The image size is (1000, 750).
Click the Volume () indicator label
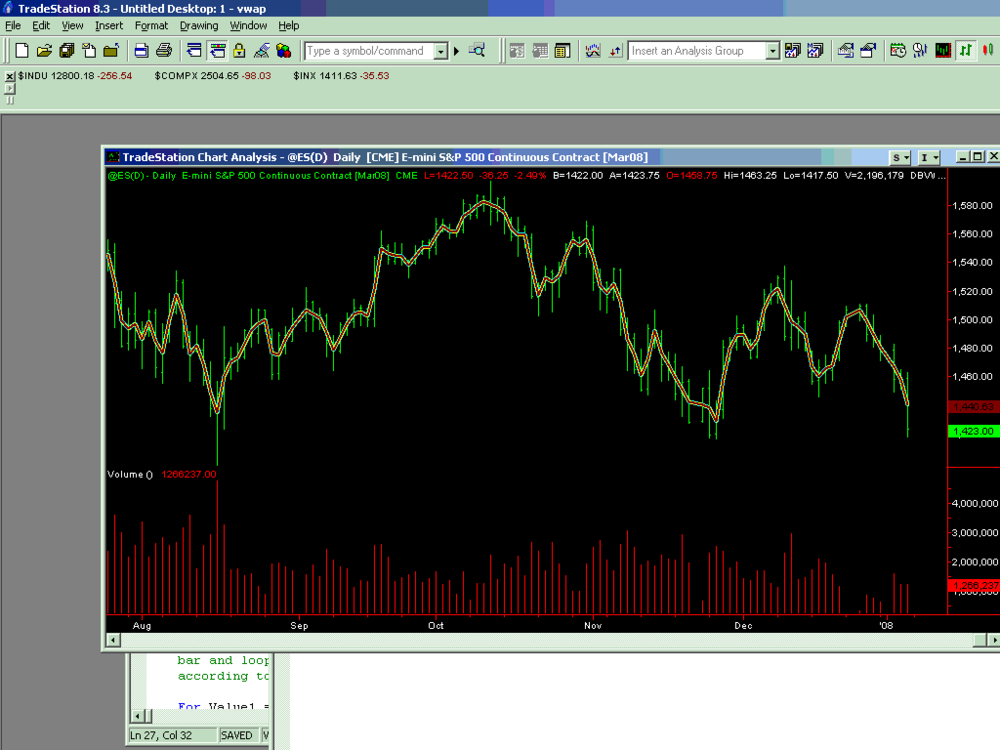click(x=130, y=474)
